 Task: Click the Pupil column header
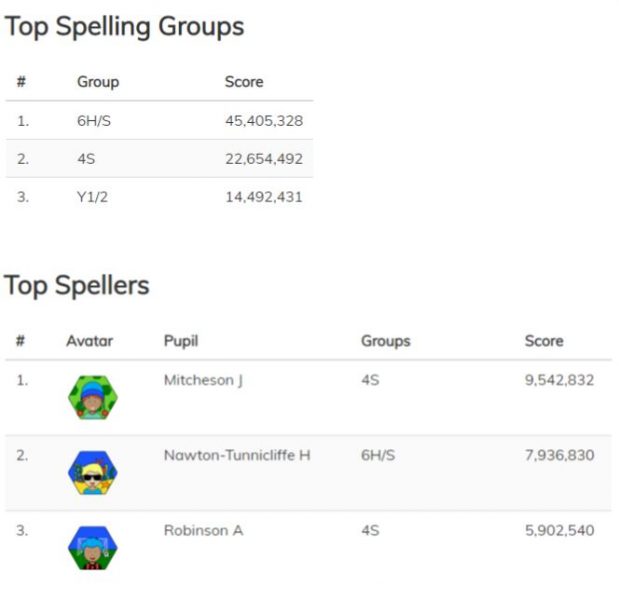click(181, 341)
